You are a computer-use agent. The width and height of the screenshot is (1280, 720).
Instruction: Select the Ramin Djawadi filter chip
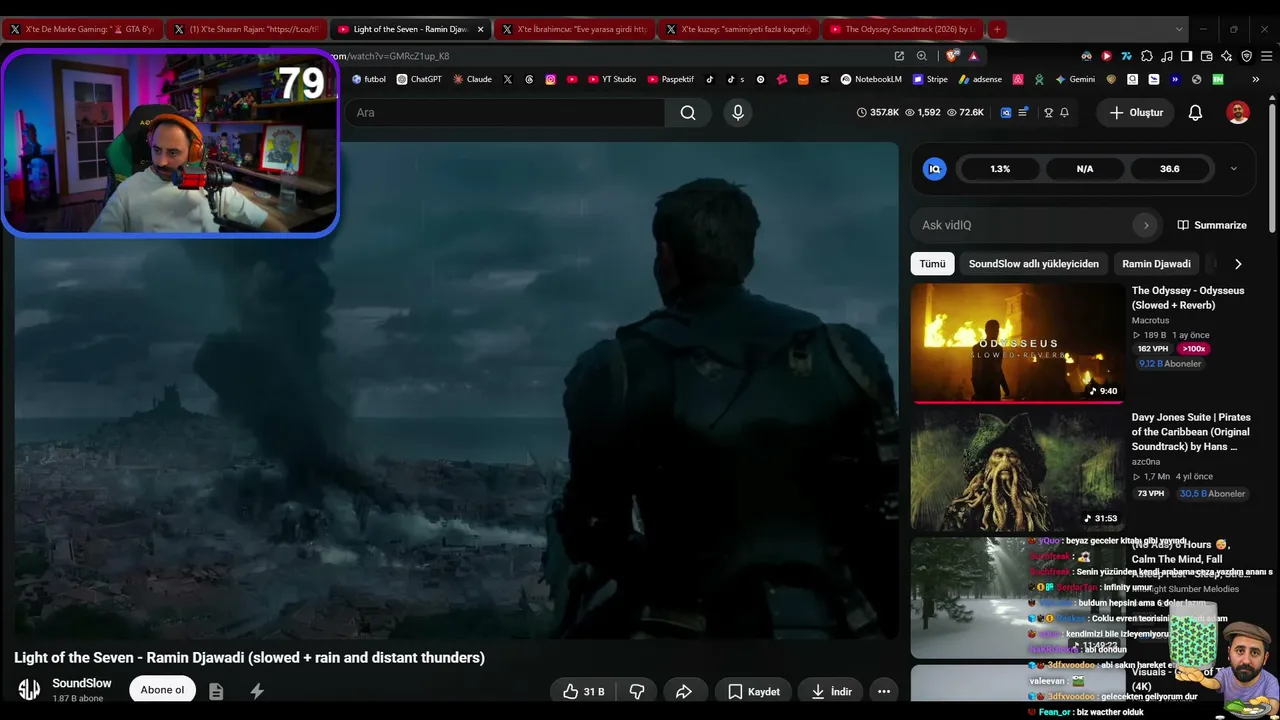[x=1156, y=264]
